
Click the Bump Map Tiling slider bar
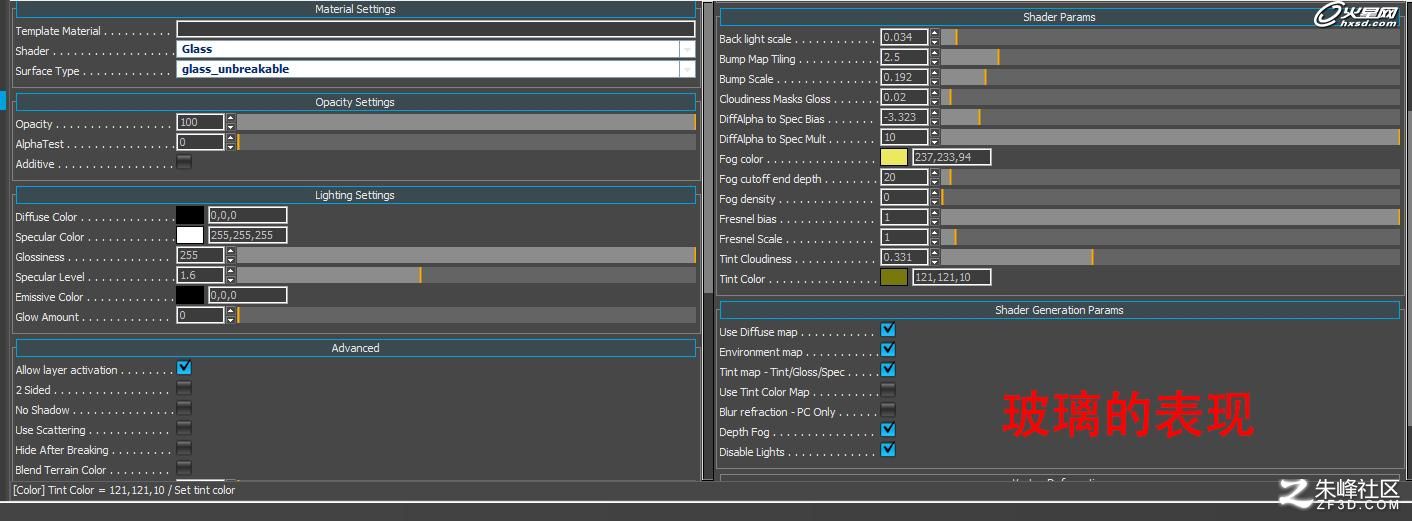coord(1170,57)
